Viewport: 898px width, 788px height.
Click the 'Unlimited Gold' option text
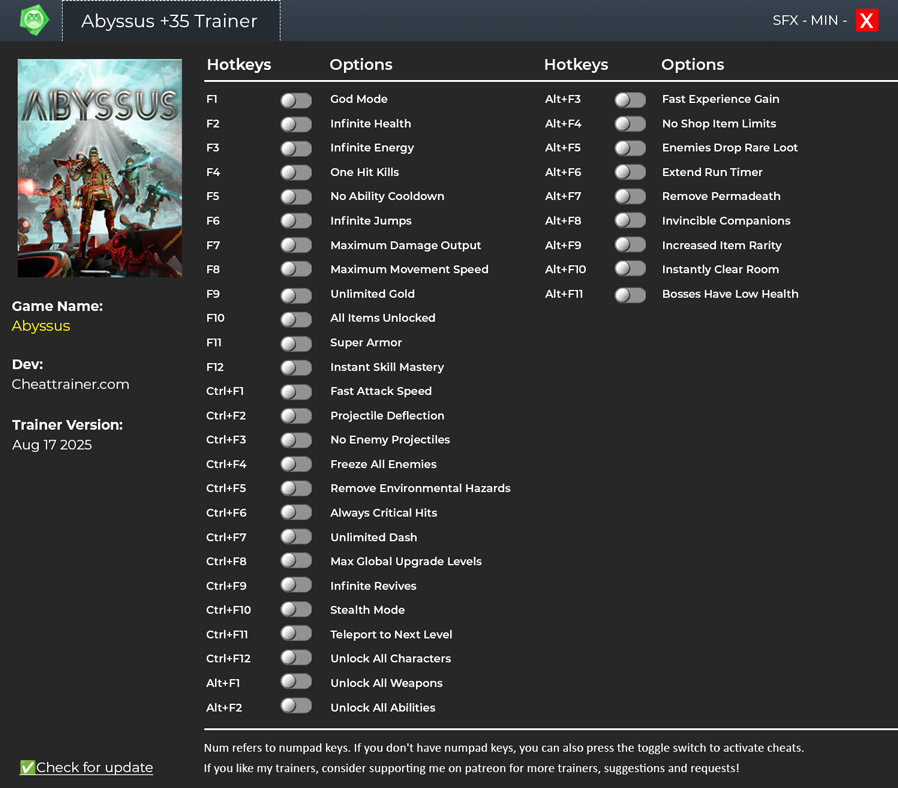pos(372,294)
